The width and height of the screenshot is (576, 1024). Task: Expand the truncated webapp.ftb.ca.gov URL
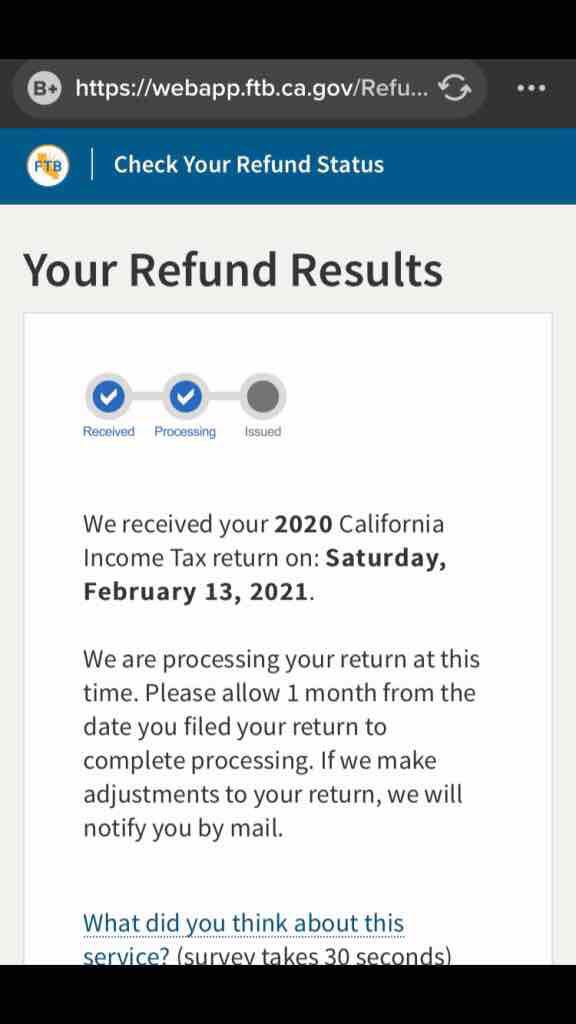tap(250, 88)
